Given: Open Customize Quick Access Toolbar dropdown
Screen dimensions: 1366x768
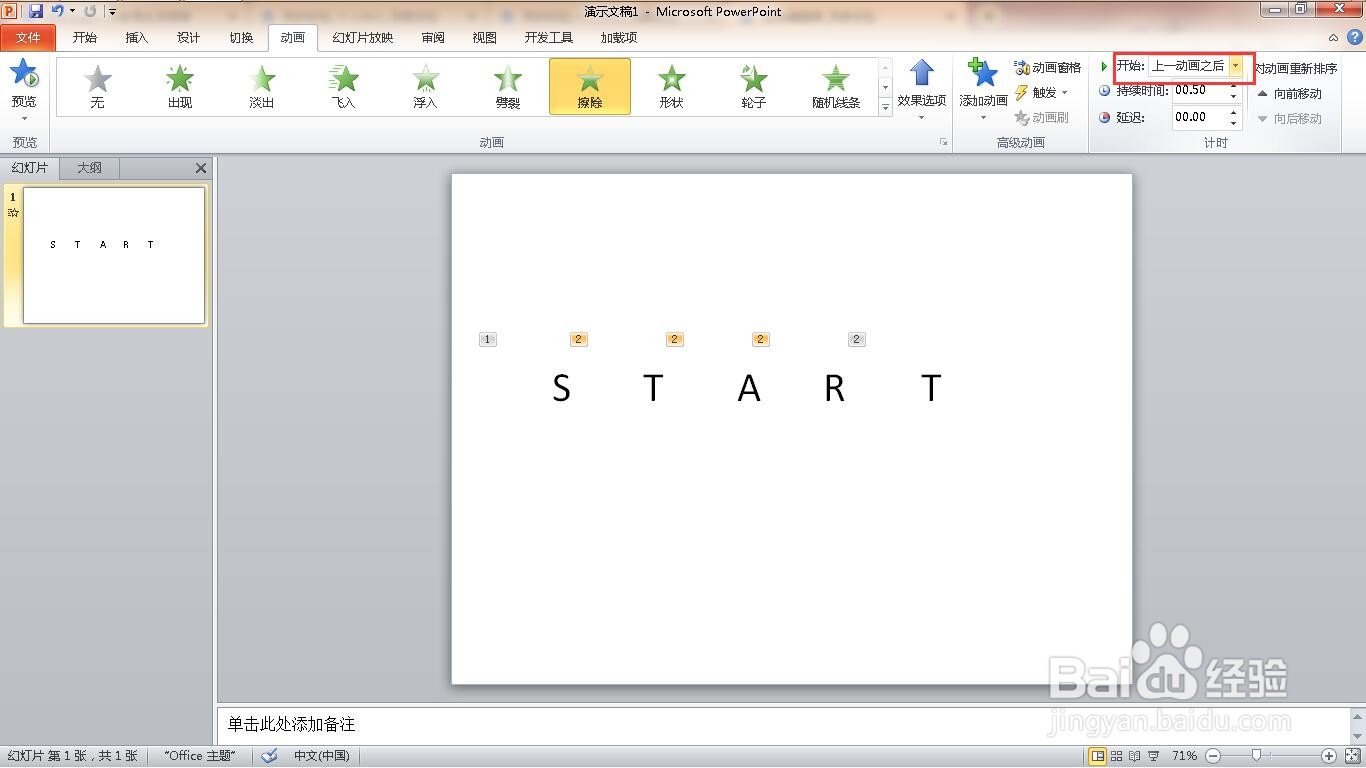Looking at the screenshot, I should (x=112, y=12).
